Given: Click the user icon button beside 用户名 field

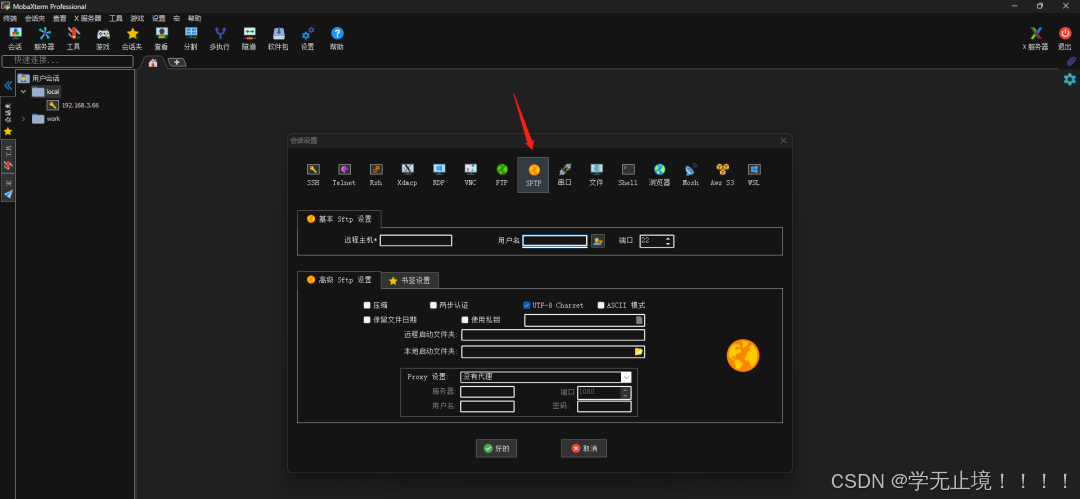Looking at the screenshot, I should [x=598, y=241].
